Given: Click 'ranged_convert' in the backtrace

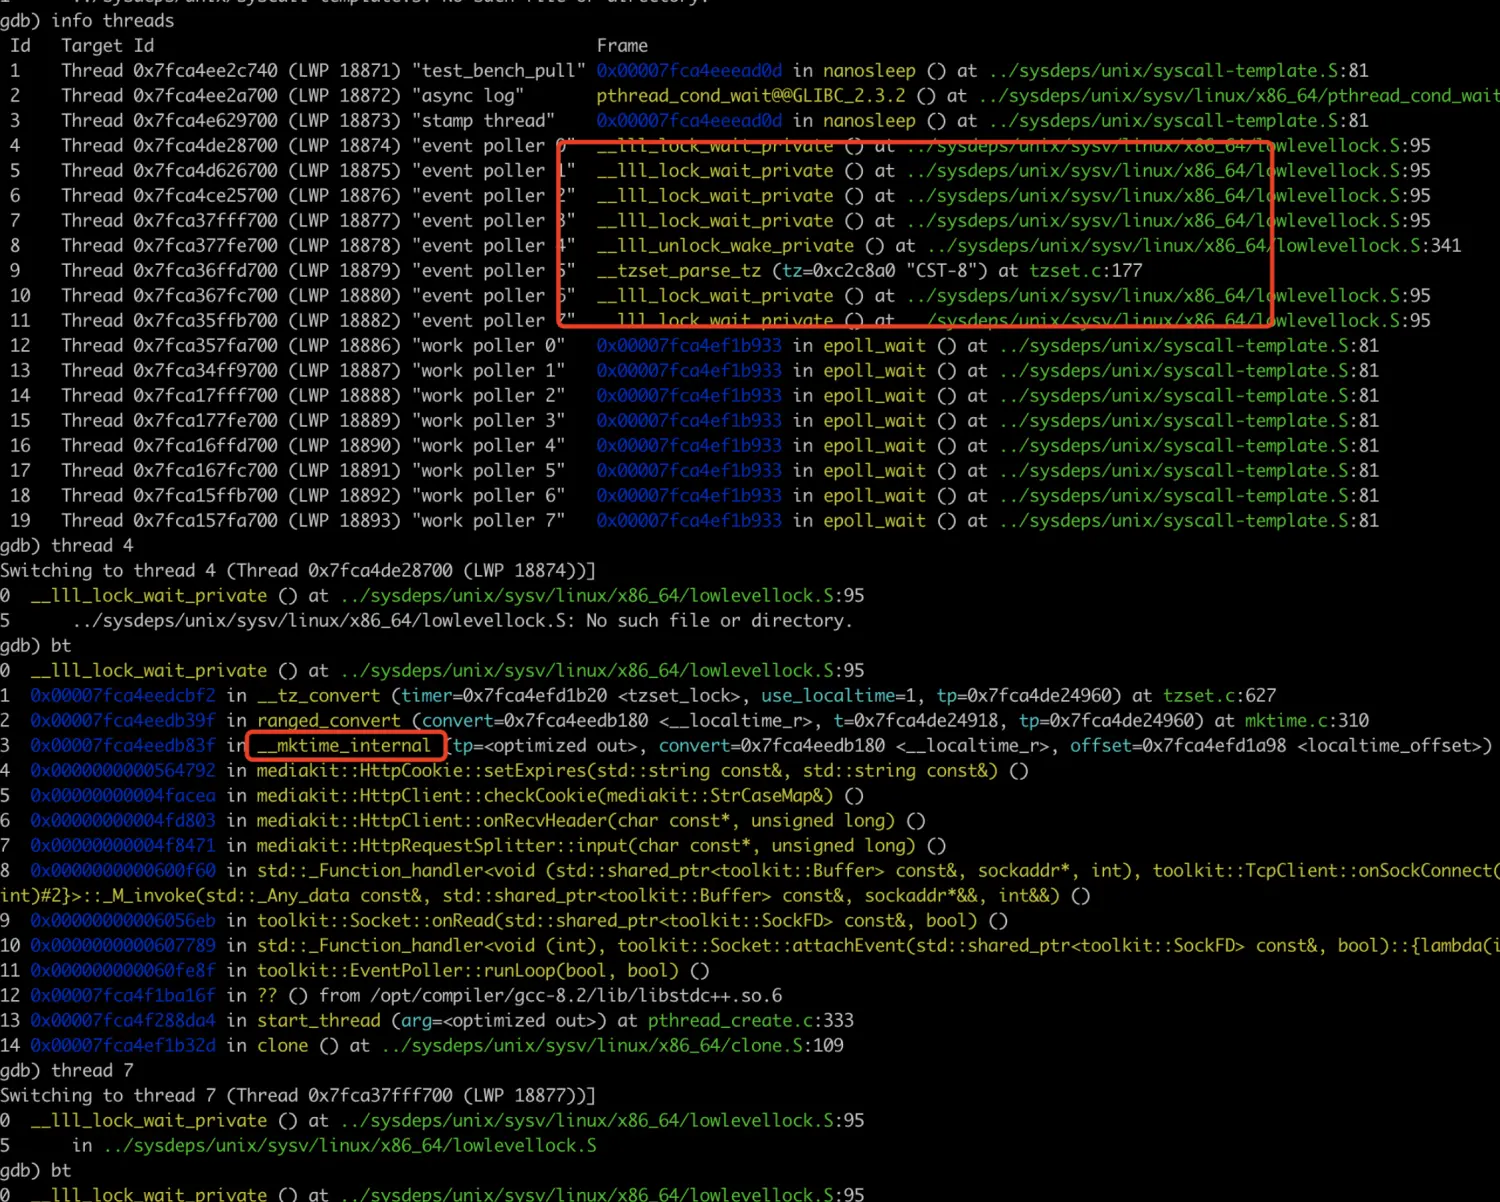Looking at the screenshot, I should tap(329, 720).
